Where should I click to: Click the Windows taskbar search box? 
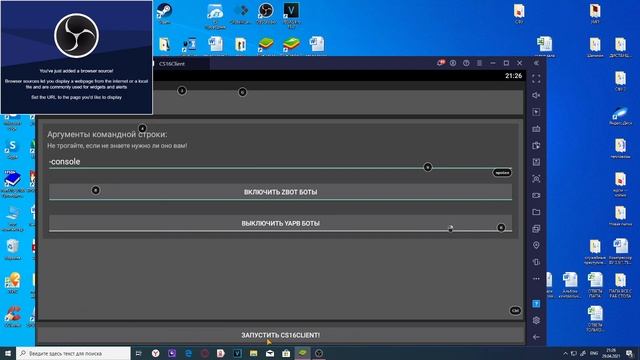pyautogui.click(x=73, y=353)
